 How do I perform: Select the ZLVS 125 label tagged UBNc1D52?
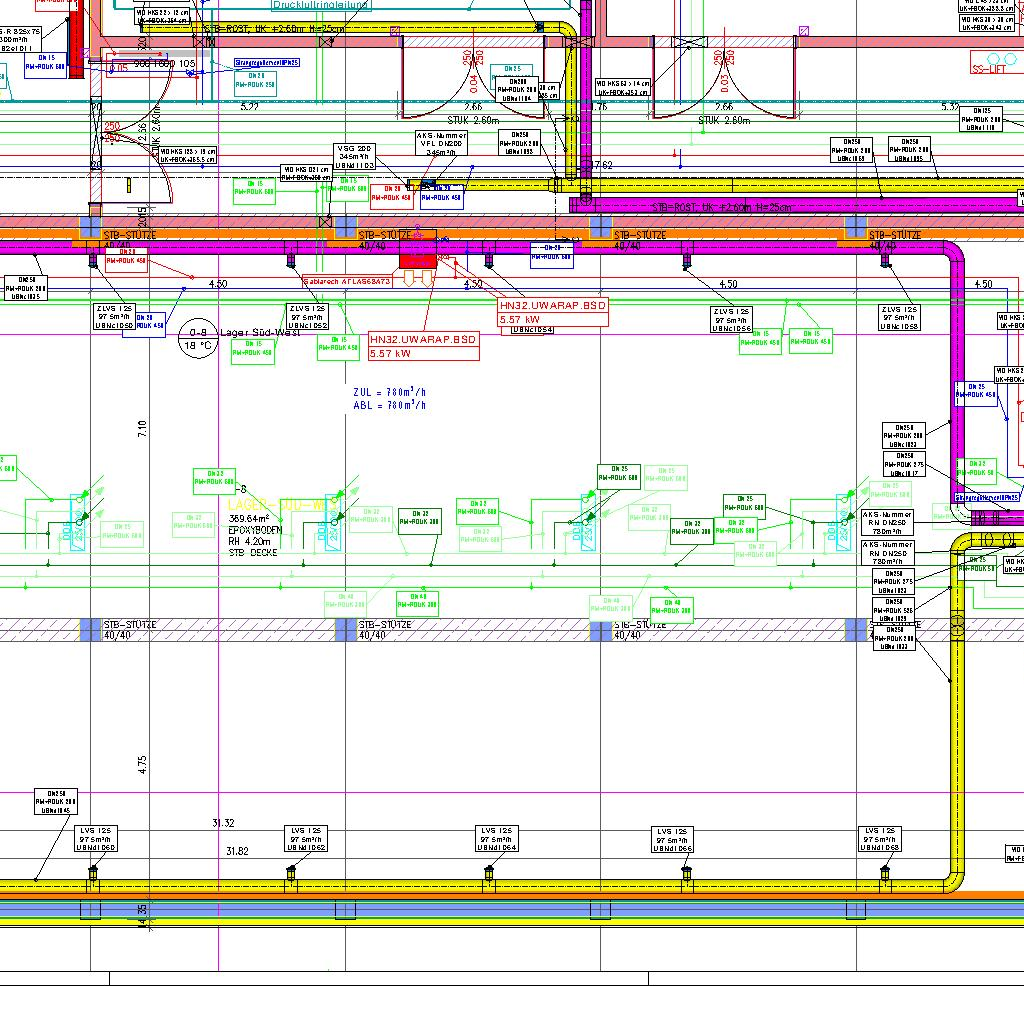(x=308, y=317)
